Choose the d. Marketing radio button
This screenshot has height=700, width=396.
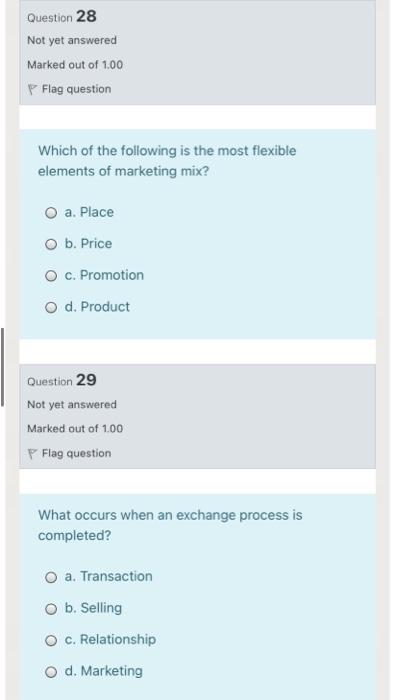coord(51,671)
